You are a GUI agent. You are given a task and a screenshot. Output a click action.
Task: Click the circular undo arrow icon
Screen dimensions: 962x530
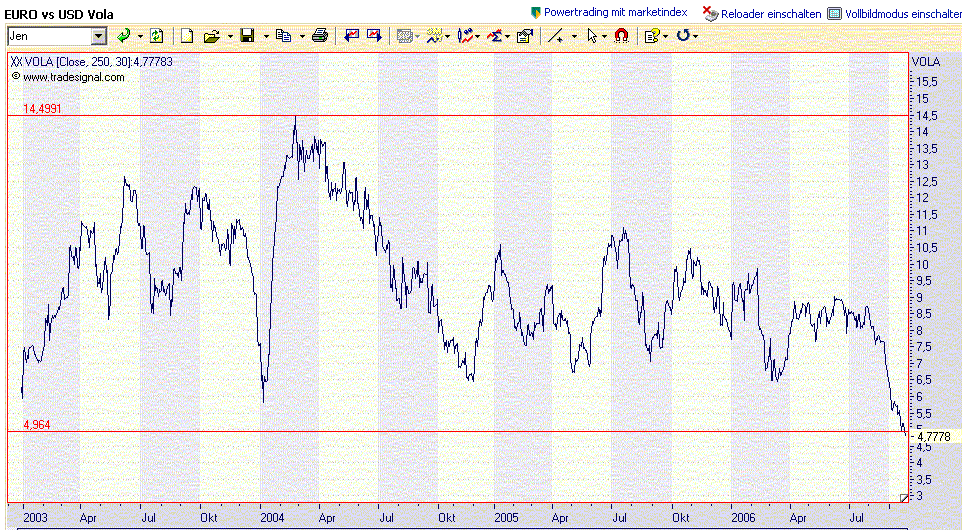click(683, 36)
